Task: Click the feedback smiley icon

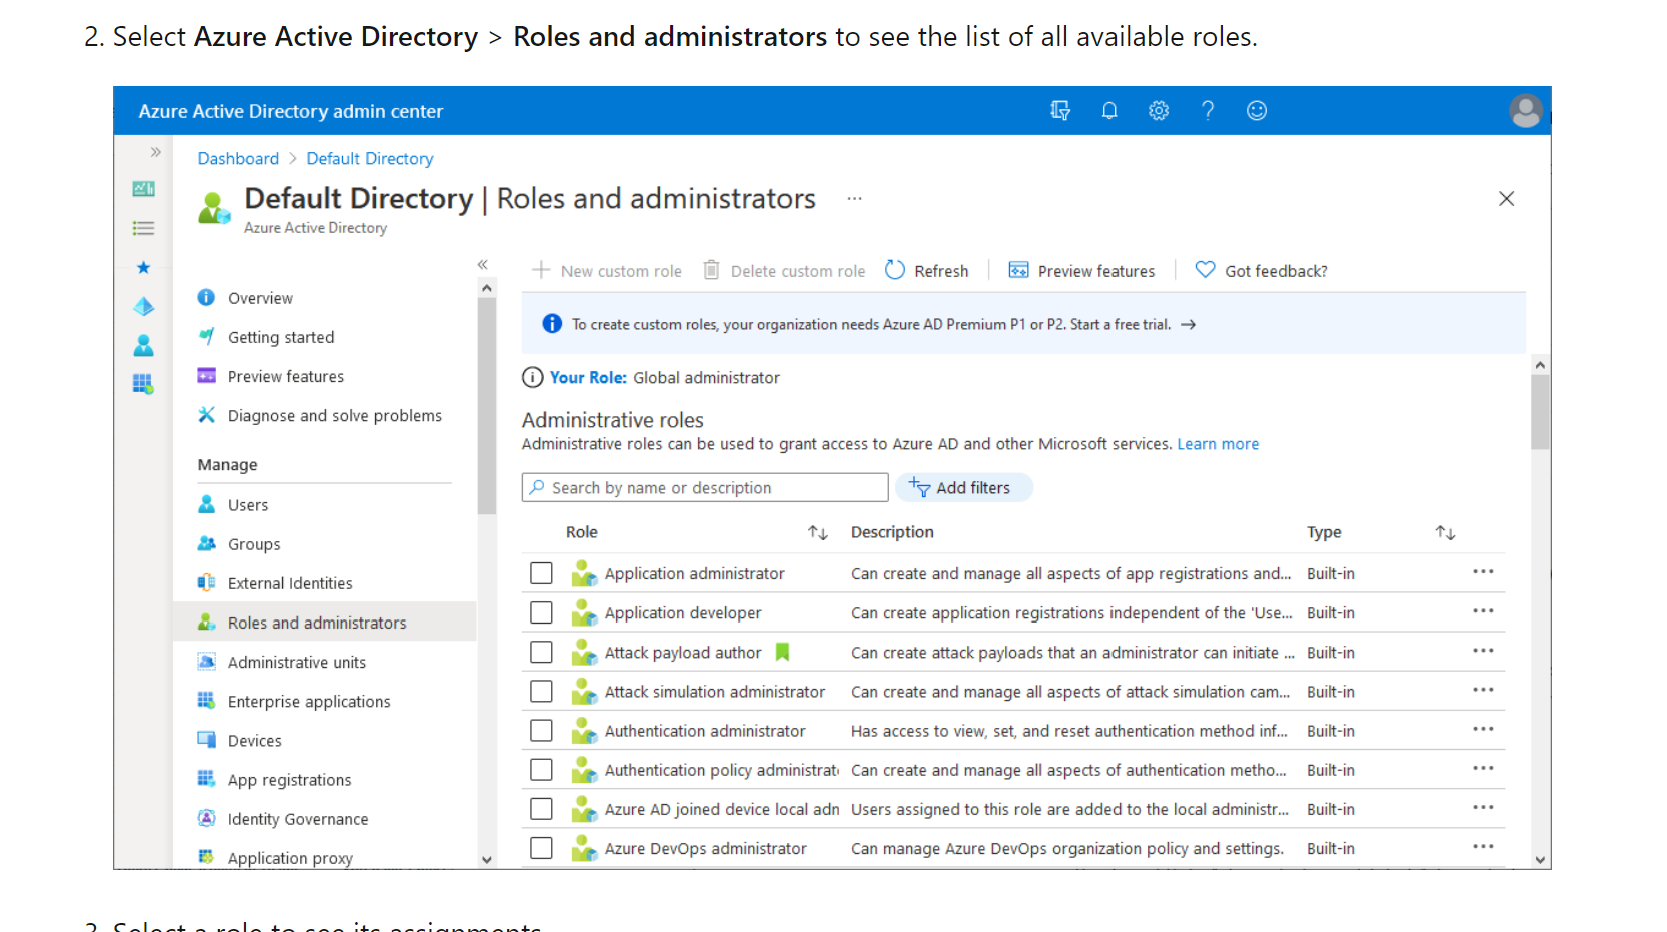Action: [x=1257, y=111]
